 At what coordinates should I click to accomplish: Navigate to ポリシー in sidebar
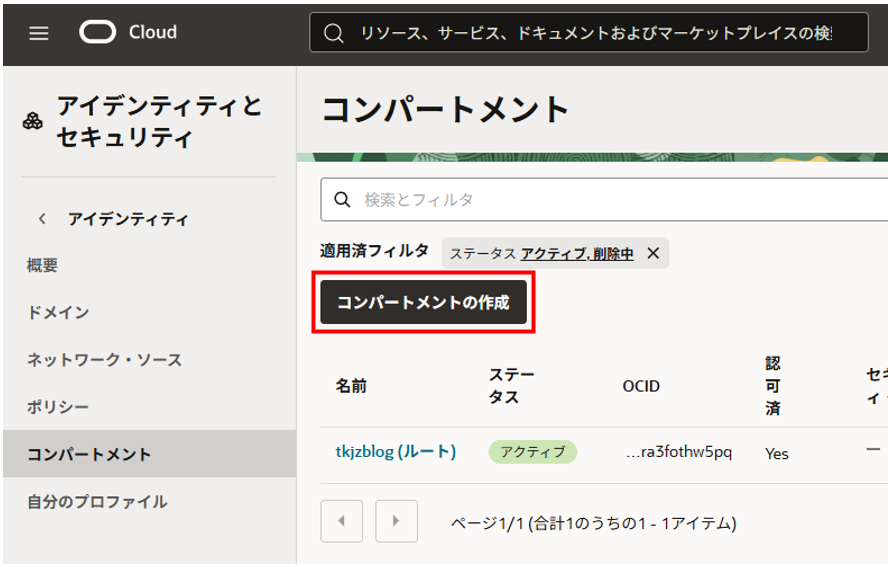click(58, 407)
